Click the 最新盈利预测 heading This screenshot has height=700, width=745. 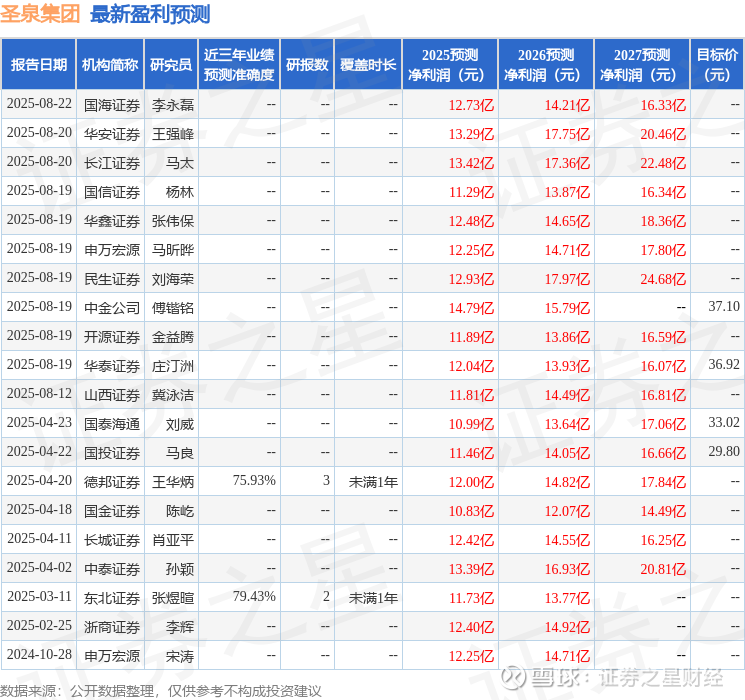coord(150,14)
